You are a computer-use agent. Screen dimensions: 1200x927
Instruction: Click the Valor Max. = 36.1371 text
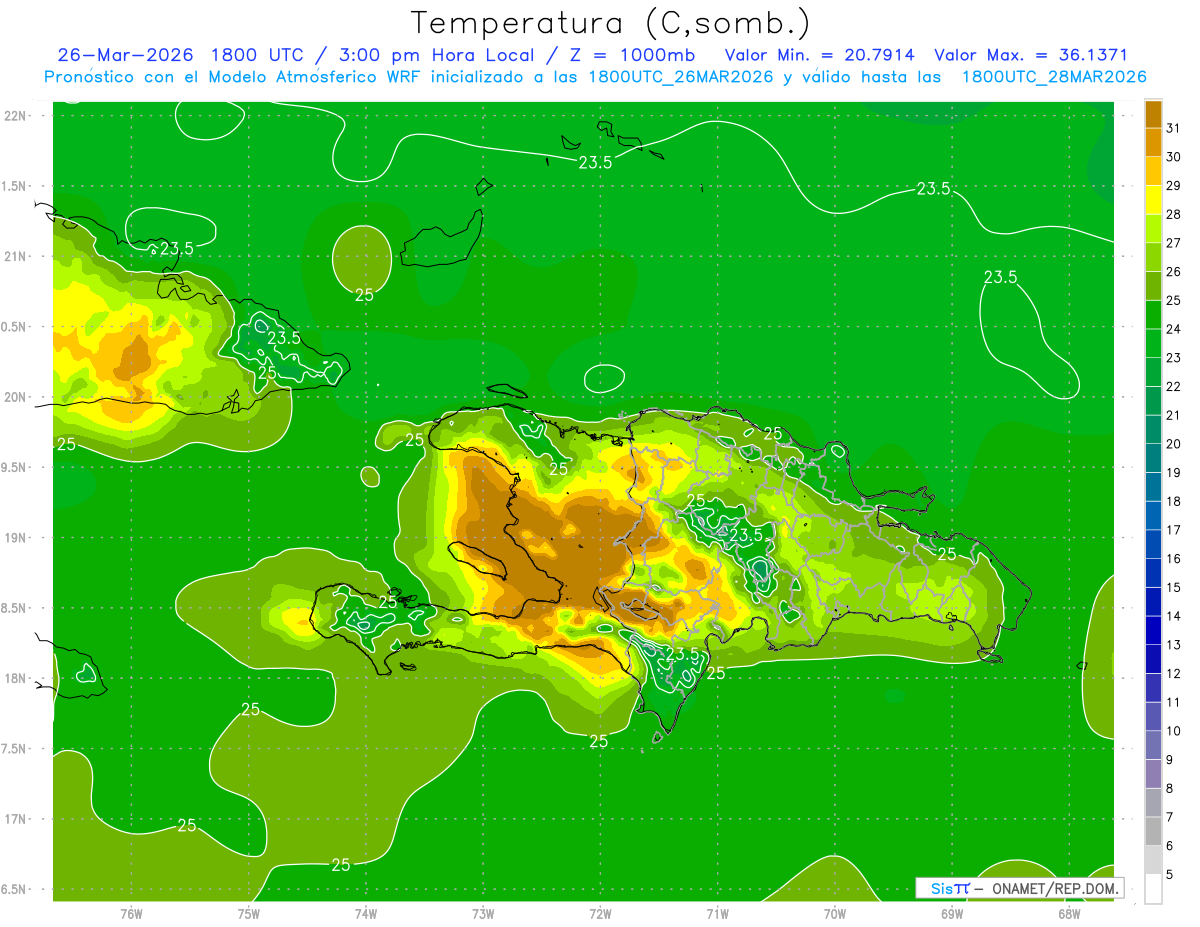tap(1031, 55)
